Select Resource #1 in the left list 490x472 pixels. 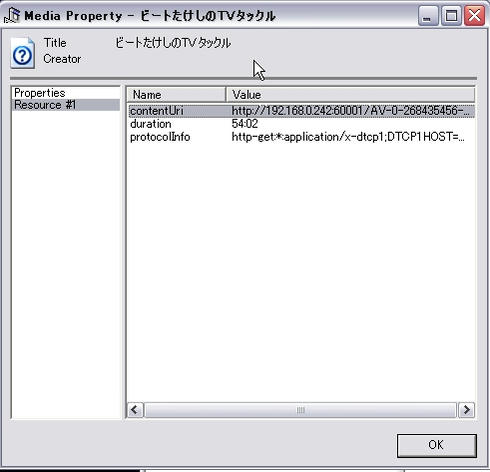point(66,105)
